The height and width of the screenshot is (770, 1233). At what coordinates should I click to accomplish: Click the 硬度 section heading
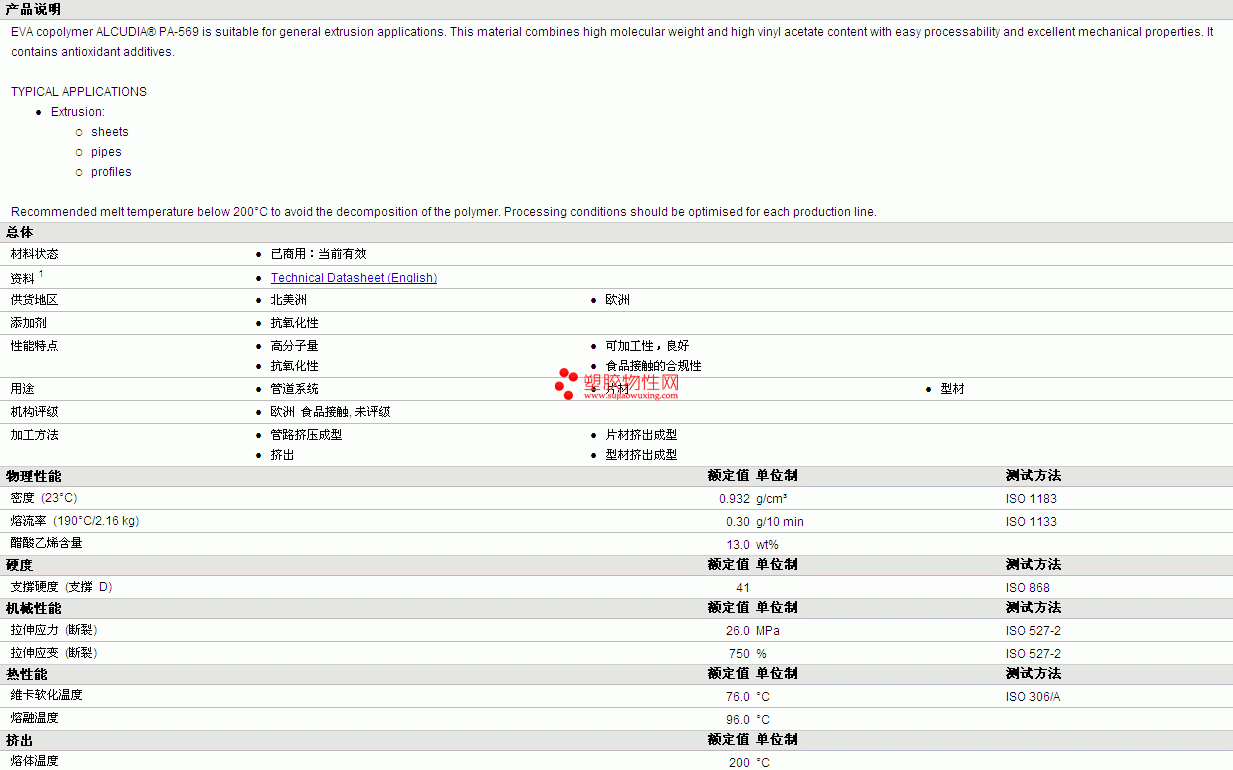point(20,565)
